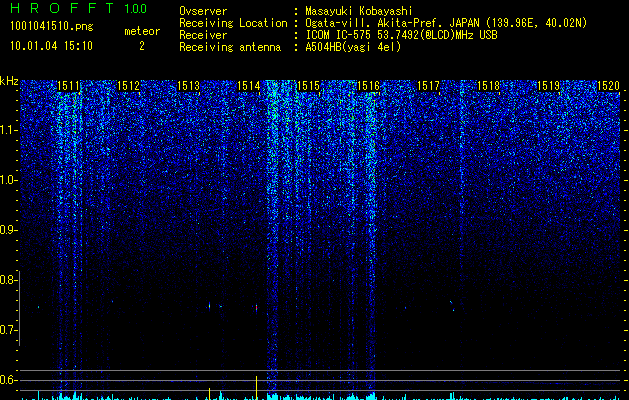The height and width of the screenshot is (400, 629).
Task: Click the A504HB(yagi 4el) antenna text
Action: coord(353,47)
